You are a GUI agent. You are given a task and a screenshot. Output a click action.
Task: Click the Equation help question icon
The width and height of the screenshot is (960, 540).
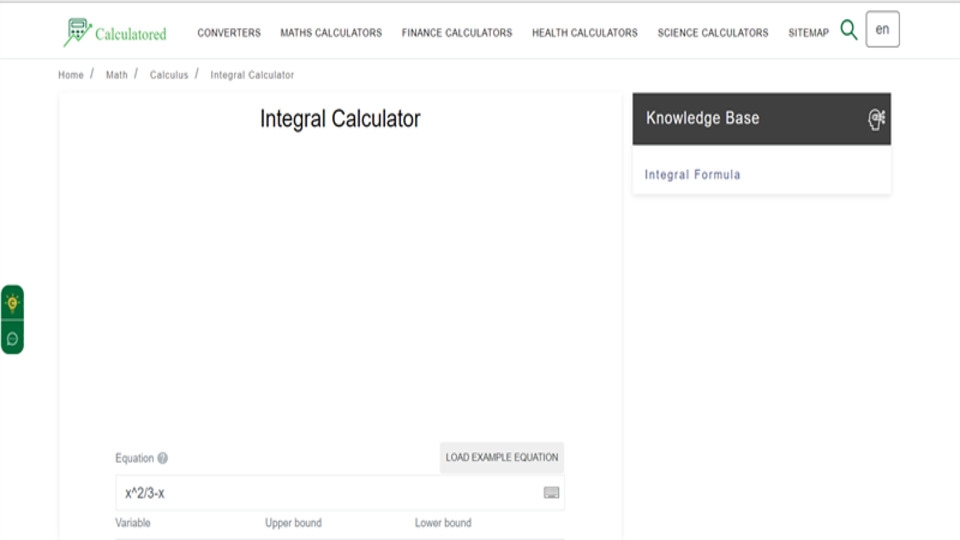[162, 458]
